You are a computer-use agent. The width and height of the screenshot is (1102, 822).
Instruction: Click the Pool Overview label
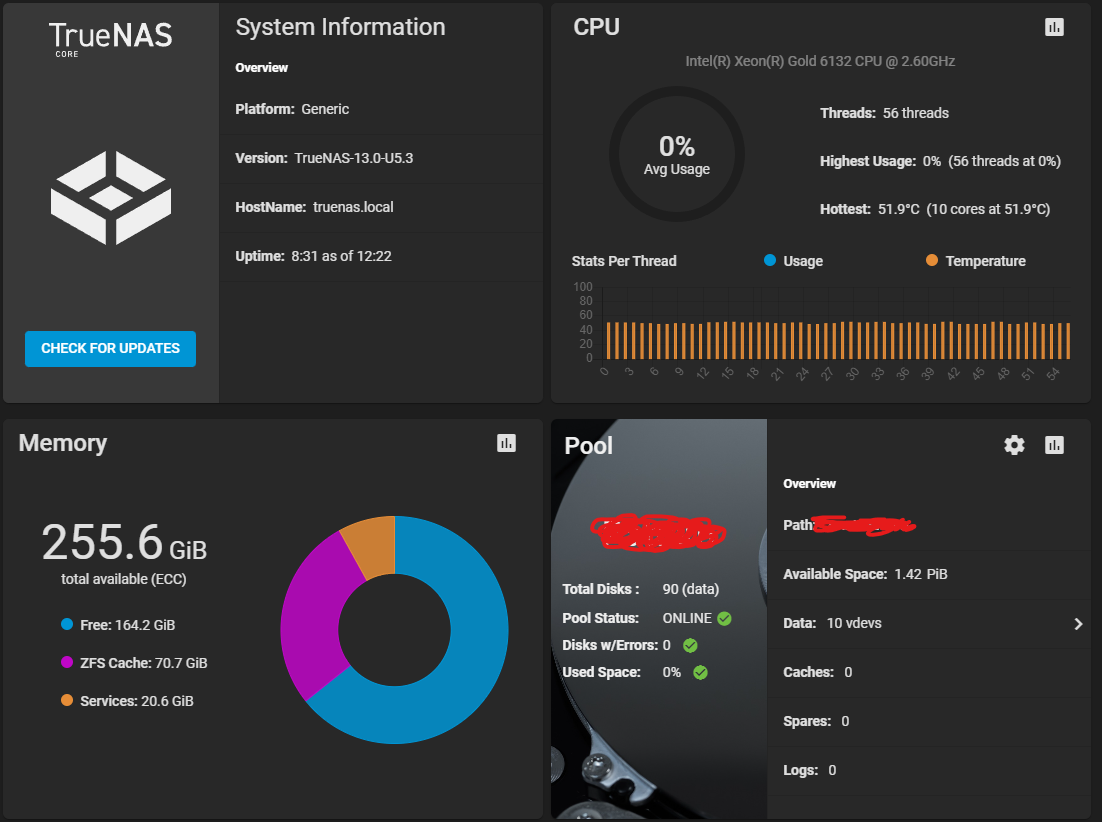click(x=809, y=483)
